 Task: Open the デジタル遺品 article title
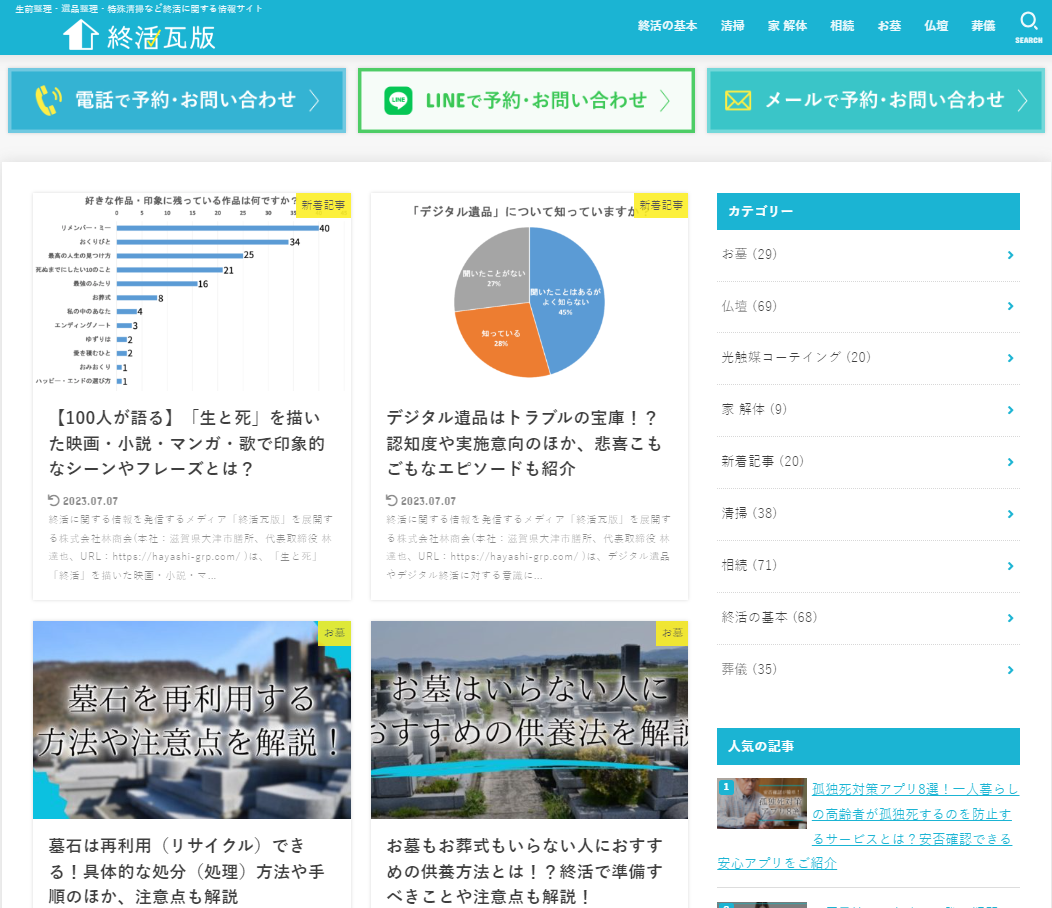point(524,443)
